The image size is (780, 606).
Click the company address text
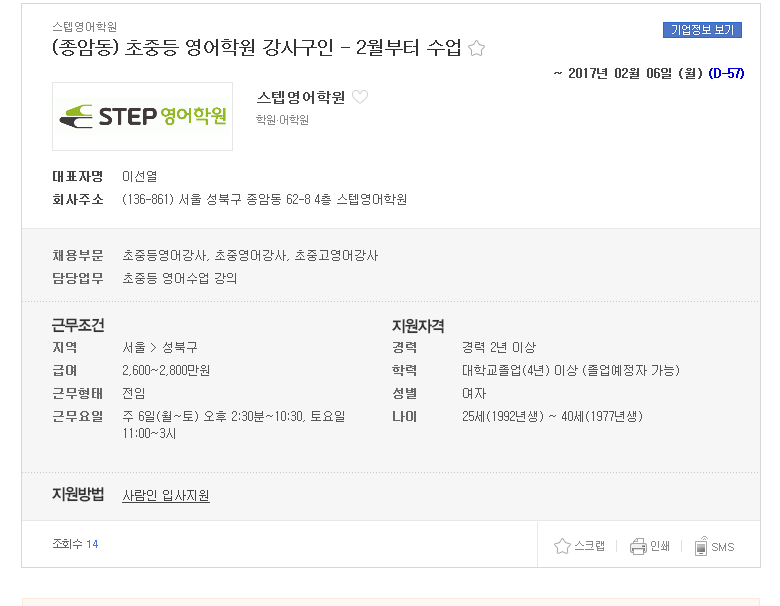(x=264, y=200)
